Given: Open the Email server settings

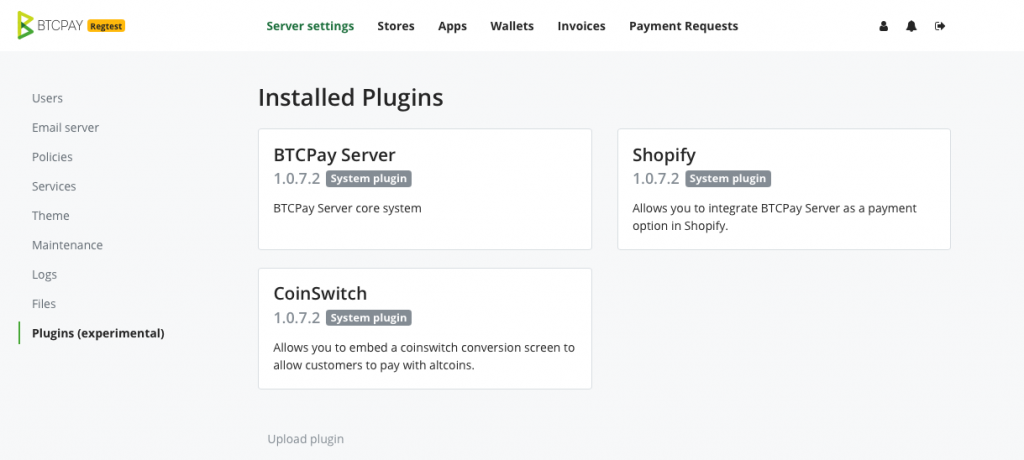Looking at the screenshot, I should [x=65, y=127].
